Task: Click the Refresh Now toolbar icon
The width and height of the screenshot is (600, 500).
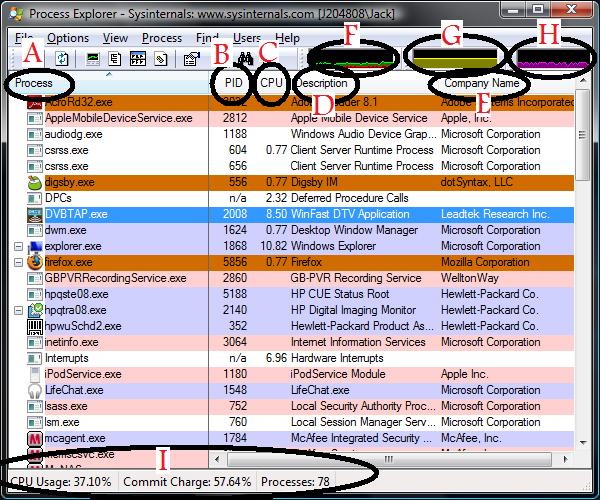Action: click(62, 59)
